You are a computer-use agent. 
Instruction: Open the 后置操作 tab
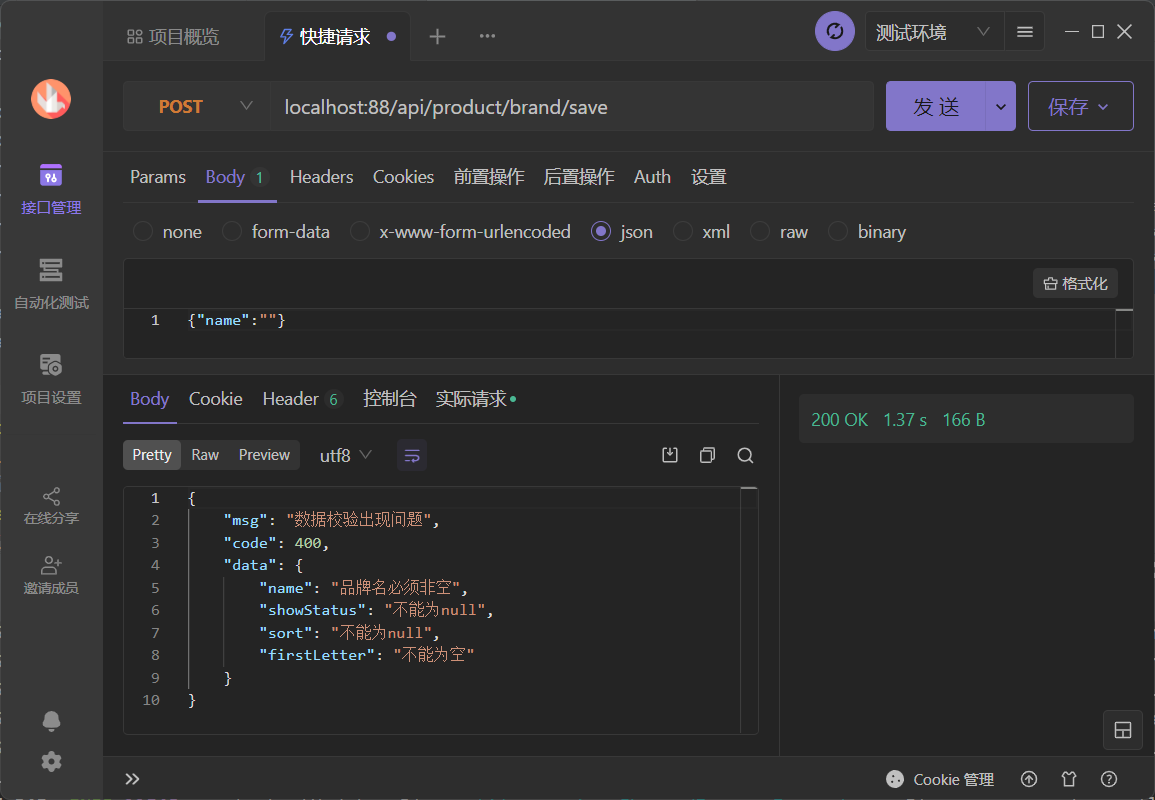click(x=578, y=177)
